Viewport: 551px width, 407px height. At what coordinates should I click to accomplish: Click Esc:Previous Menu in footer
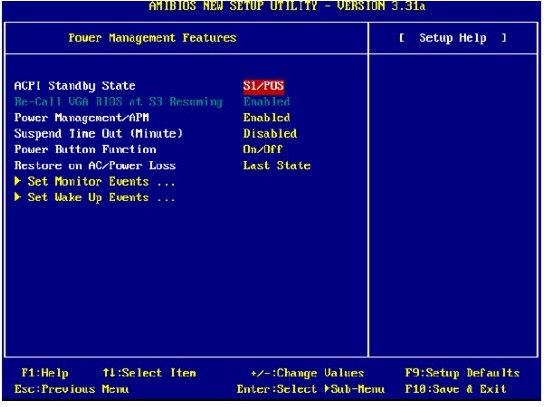pos(71,389)
